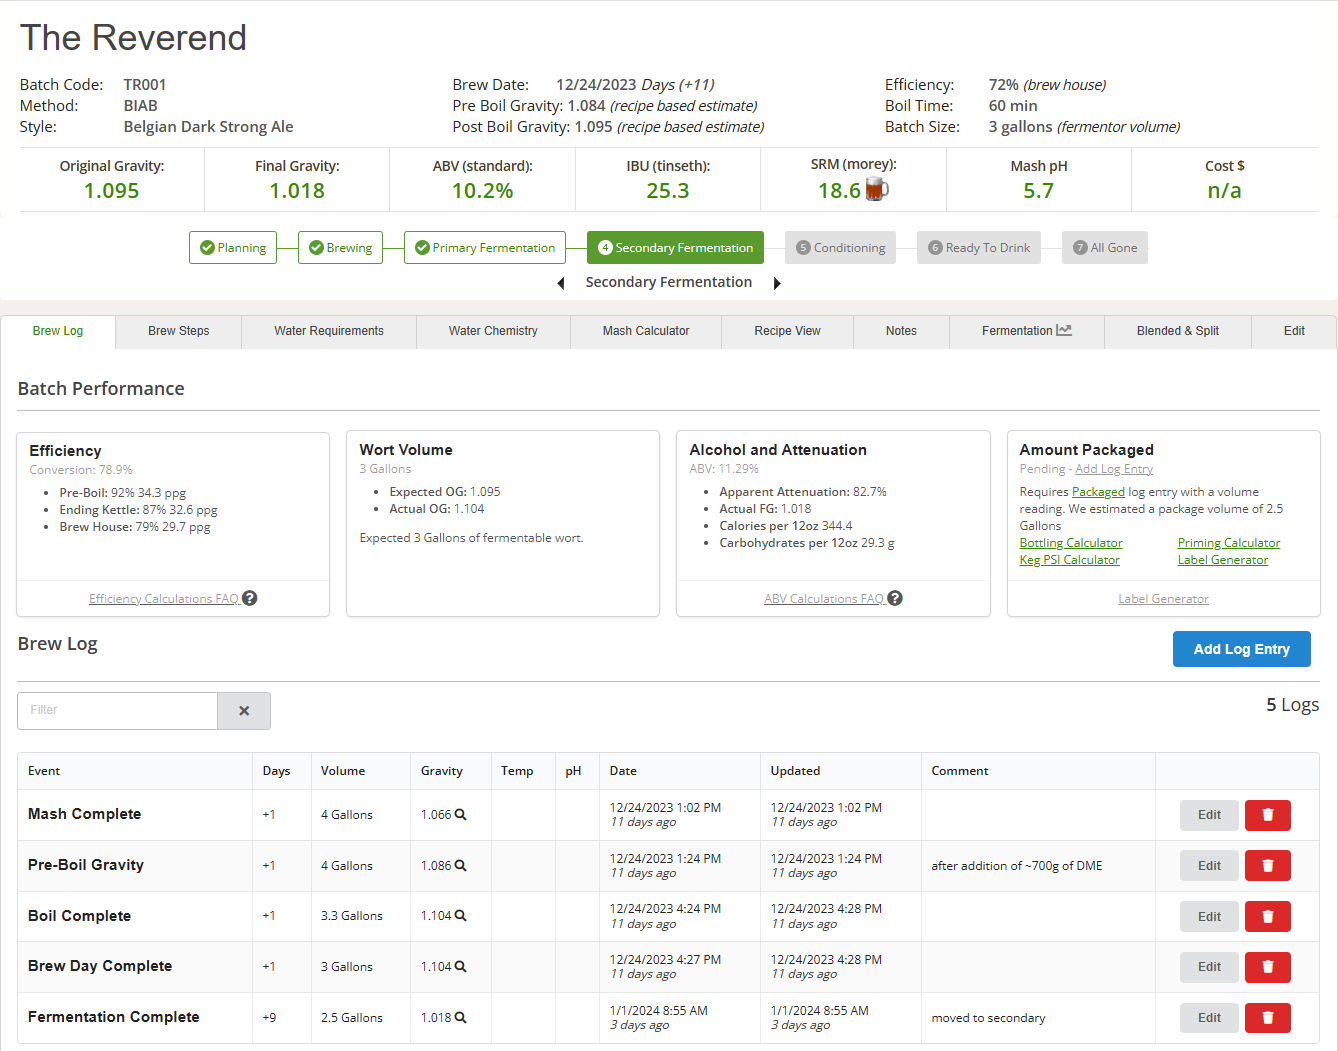The width and height of the screenshot is (1338, 1051).
Task: Follow the Add Log Entry link in Amount Packaged
Action: 1114,469
